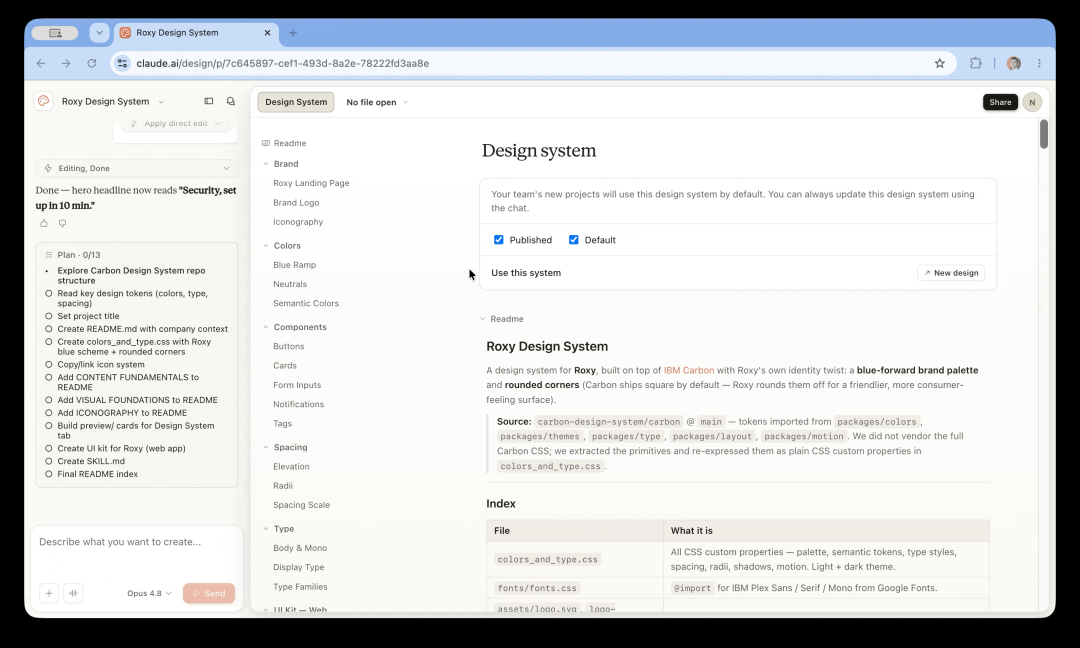Viewport: 1080px width, 648px height.
Task: Toggle the 'Create SKILL.md' plan item circle
Action: pos(49,461)
